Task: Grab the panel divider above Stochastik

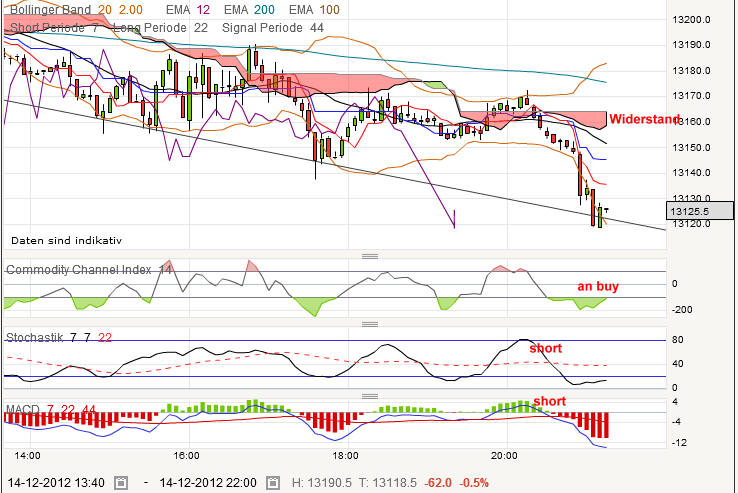Action: 370,324
